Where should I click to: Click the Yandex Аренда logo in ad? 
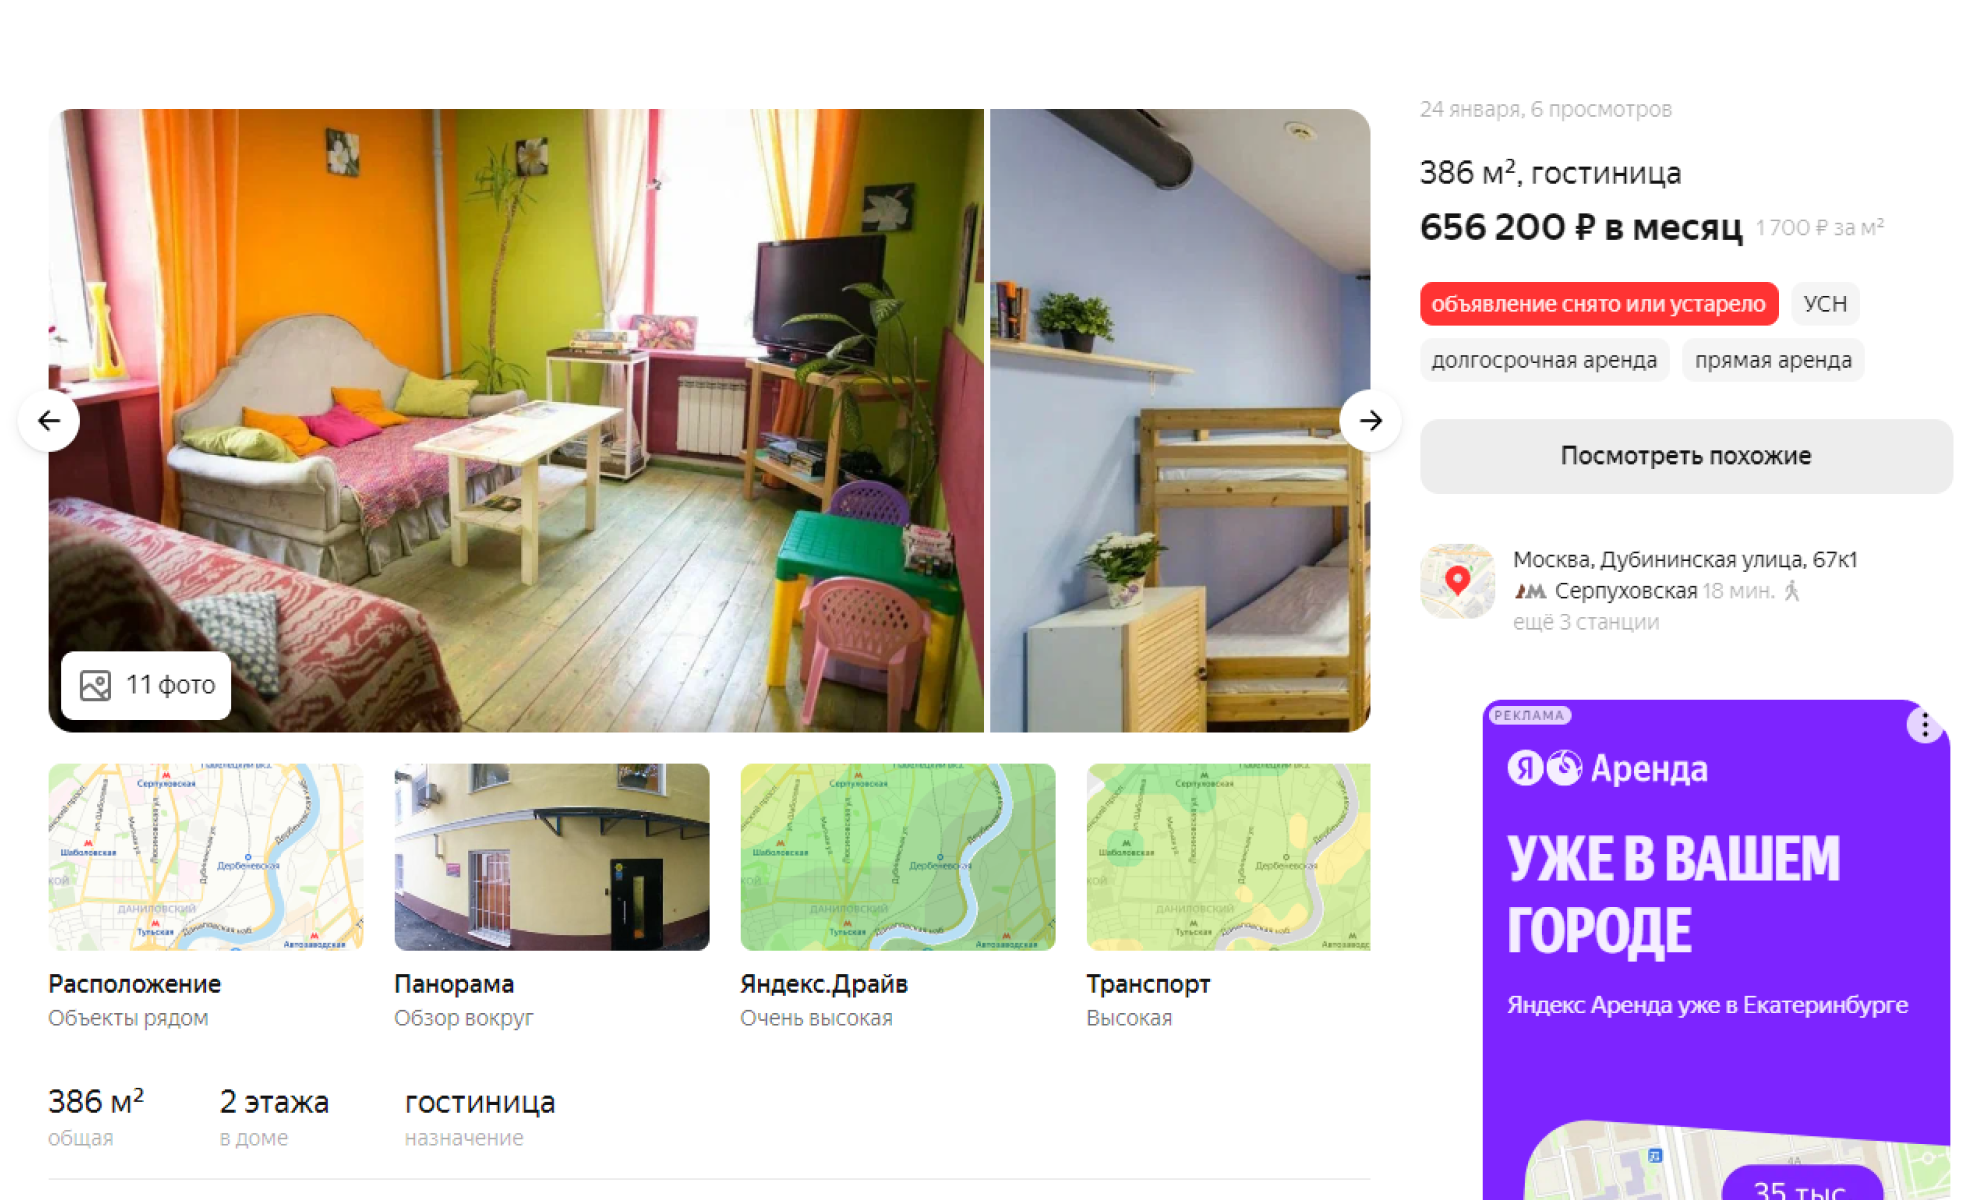(1607, 768)
